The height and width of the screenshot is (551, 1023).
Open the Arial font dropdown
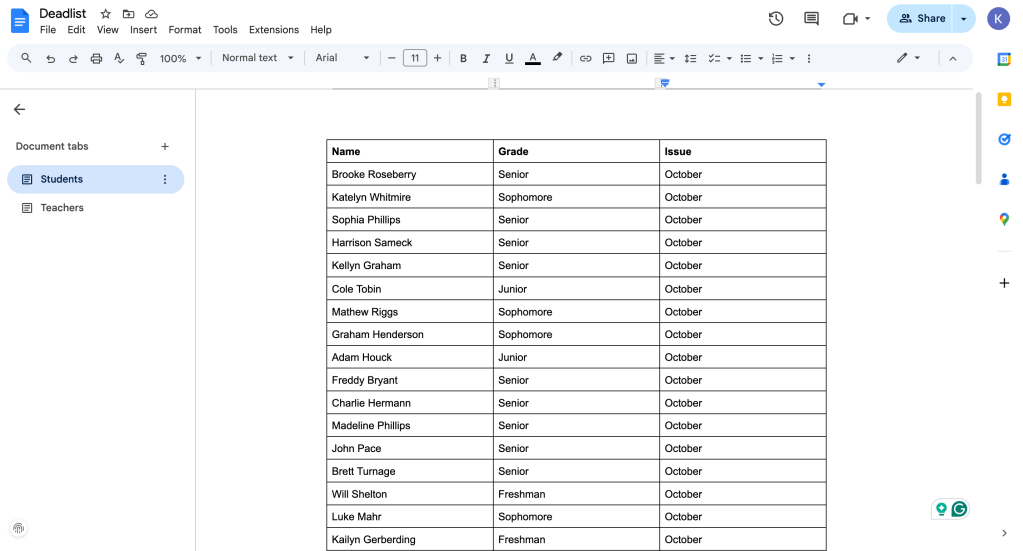(x=343, y=58)
